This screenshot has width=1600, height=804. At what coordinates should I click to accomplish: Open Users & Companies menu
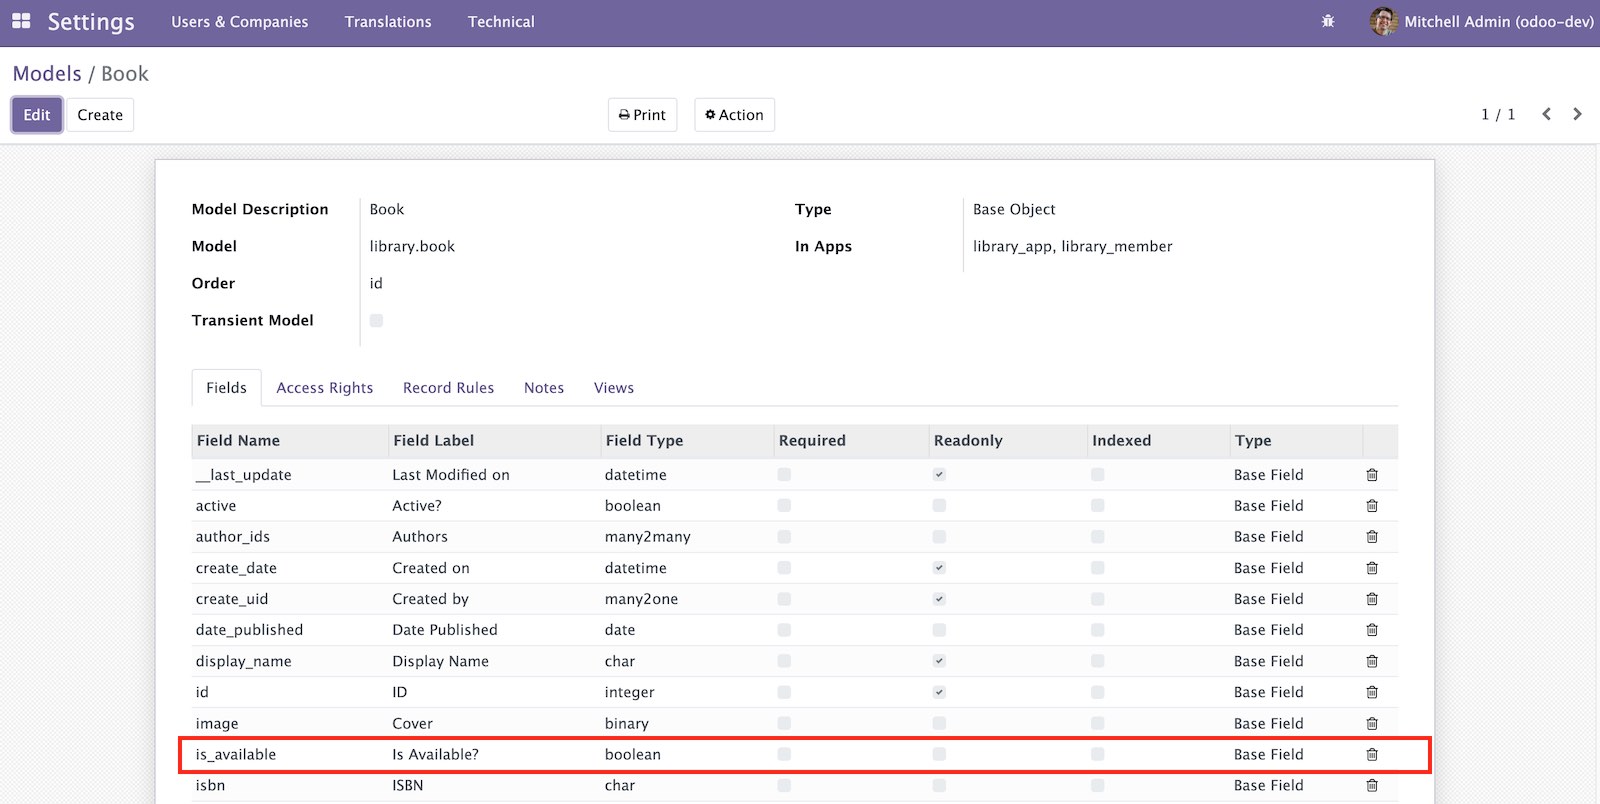click(x=240, y=21)
